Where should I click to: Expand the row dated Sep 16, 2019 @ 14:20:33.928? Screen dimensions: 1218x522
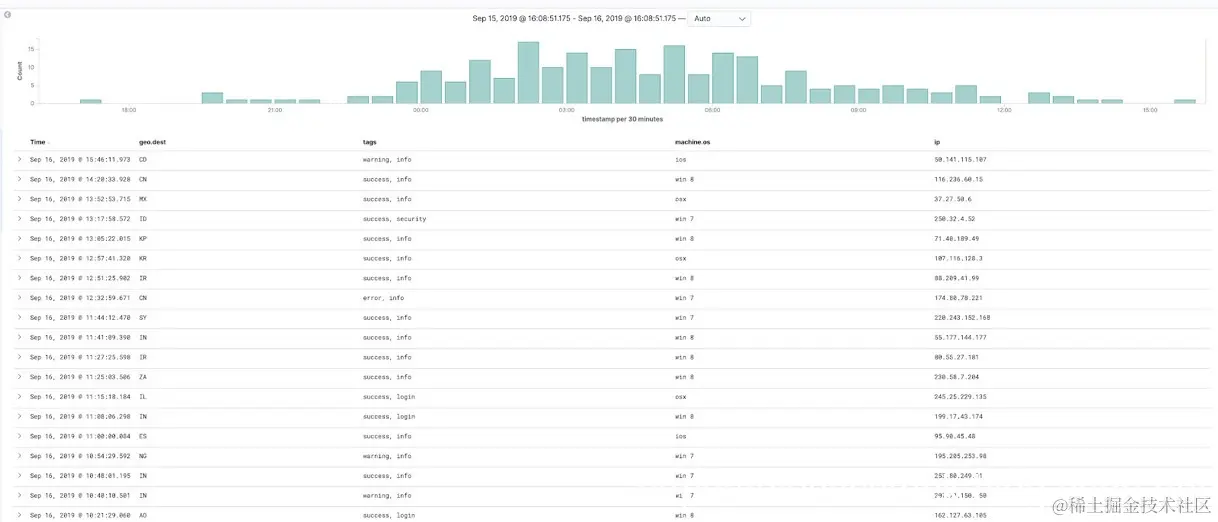[19, 179]
